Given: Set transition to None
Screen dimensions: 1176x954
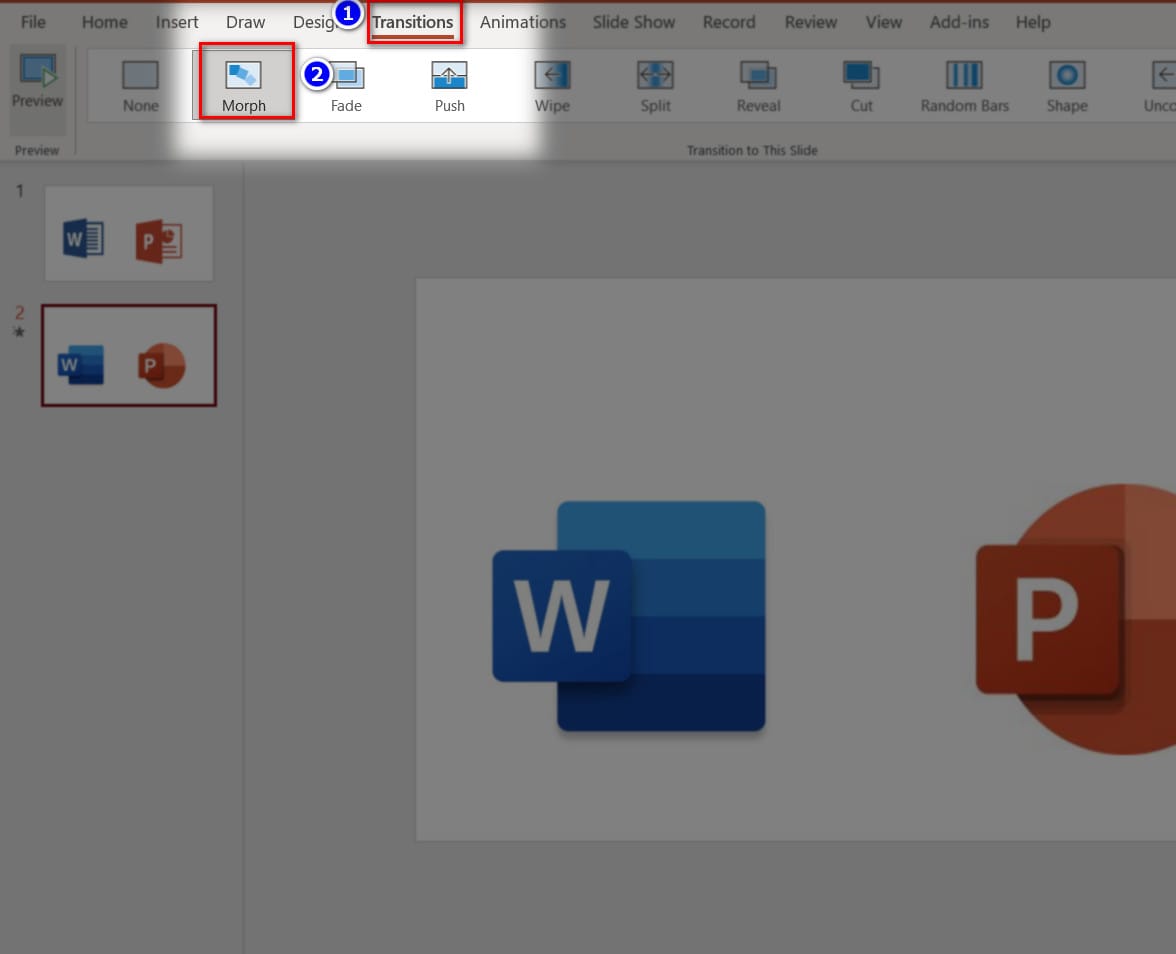Looking at the screenshot, I should coord(140,85).
